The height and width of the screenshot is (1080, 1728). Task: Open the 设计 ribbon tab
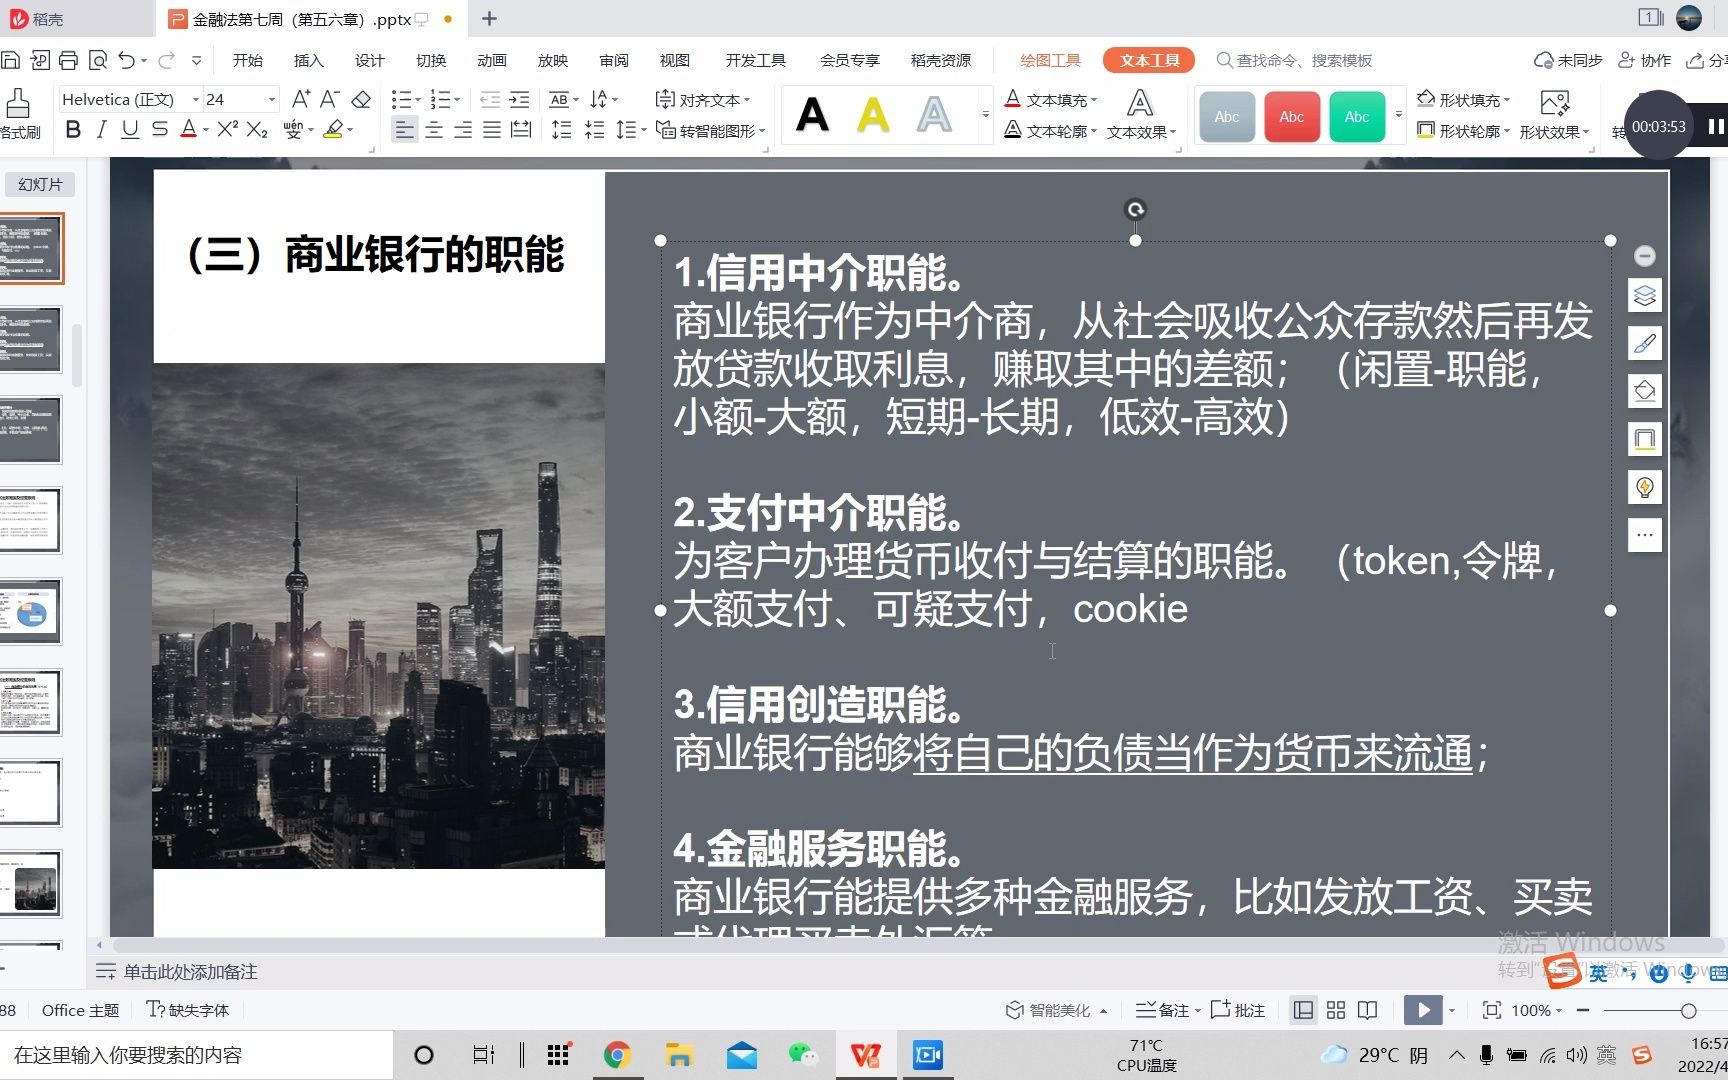click(370, 60)
